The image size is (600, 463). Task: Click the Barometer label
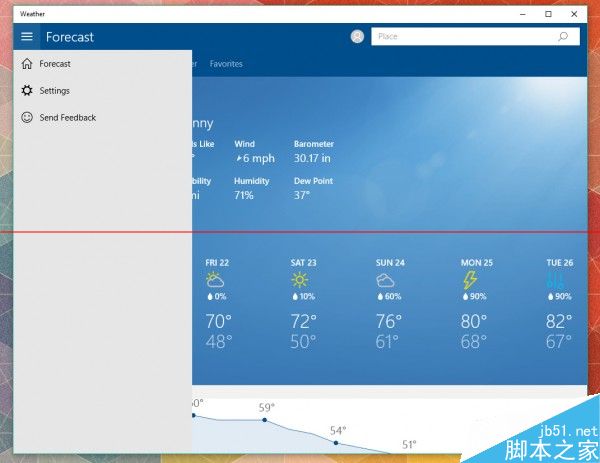314,144
